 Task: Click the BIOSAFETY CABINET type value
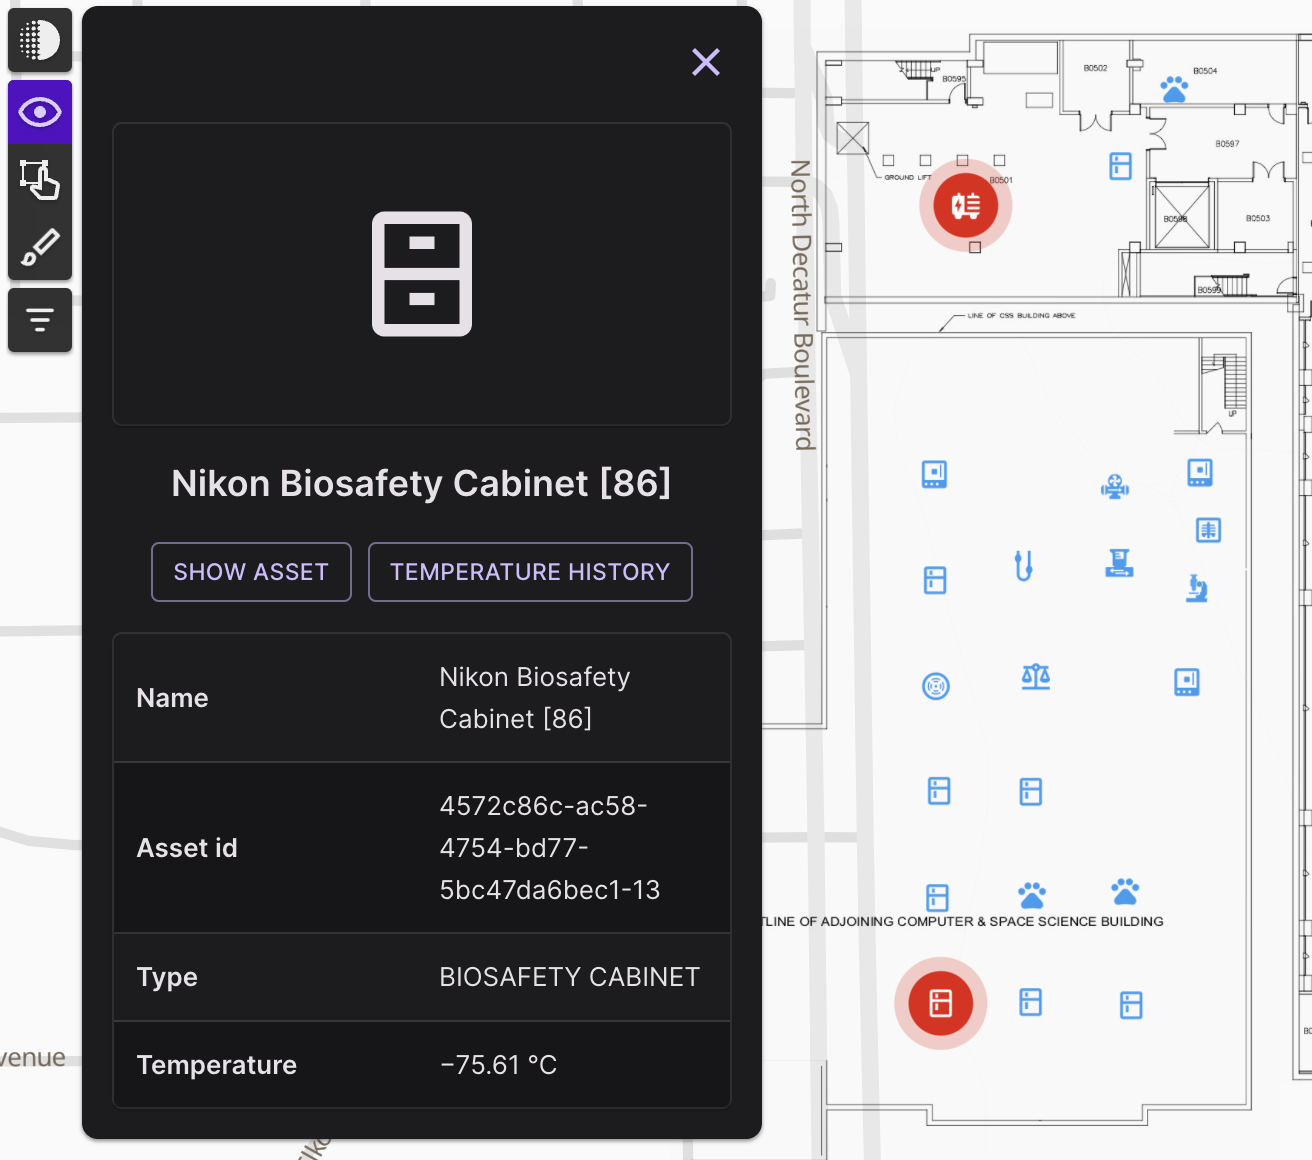tap(570, 977)
